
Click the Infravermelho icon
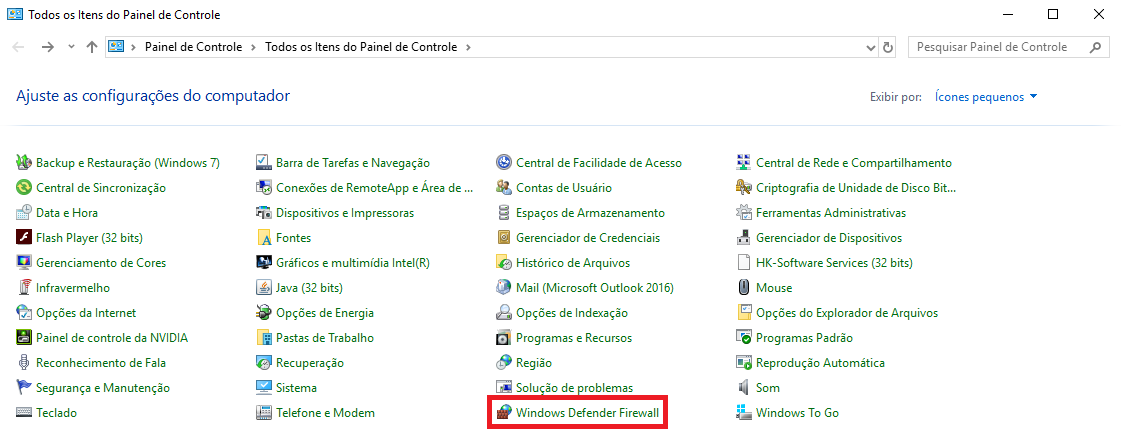24,288
